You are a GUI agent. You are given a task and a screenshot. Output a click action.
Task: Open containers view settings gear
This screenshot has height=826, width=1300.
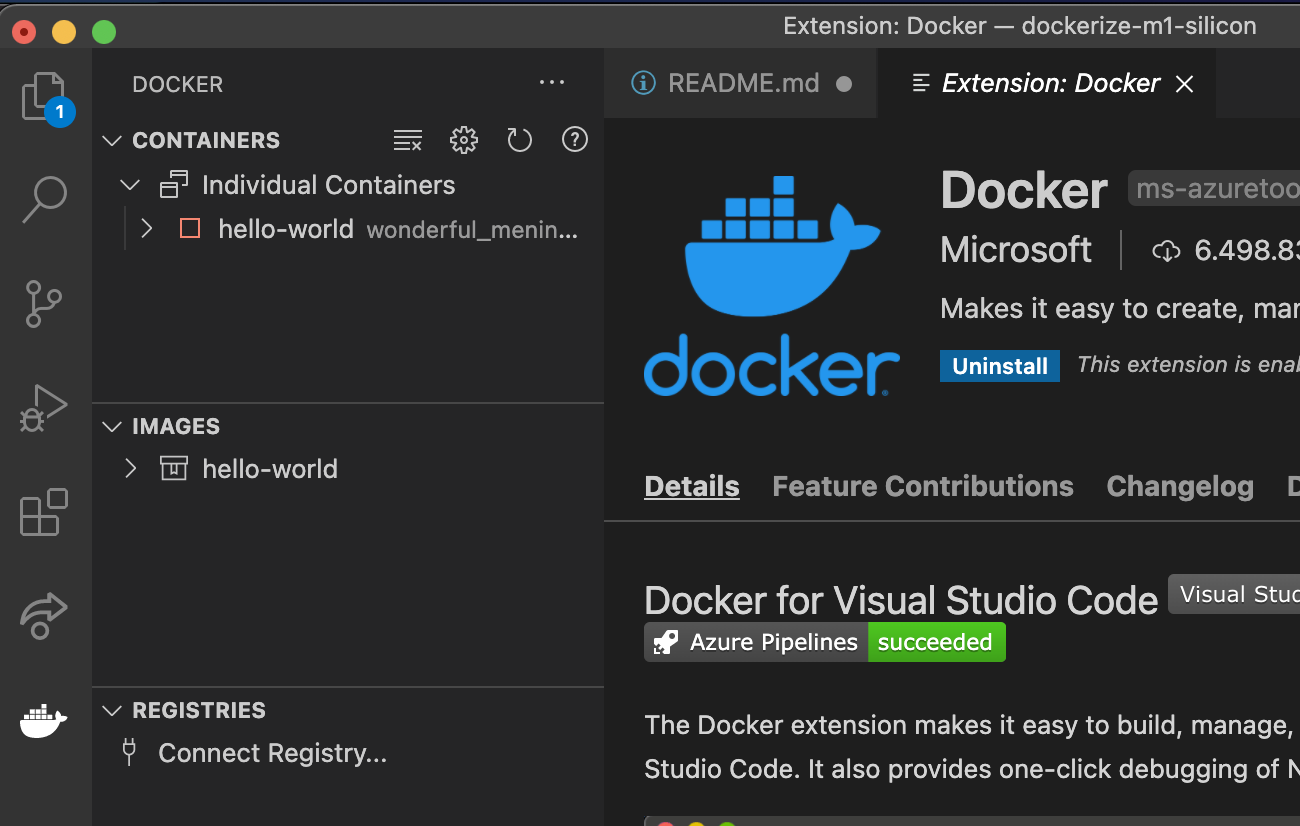coord(463,140)
